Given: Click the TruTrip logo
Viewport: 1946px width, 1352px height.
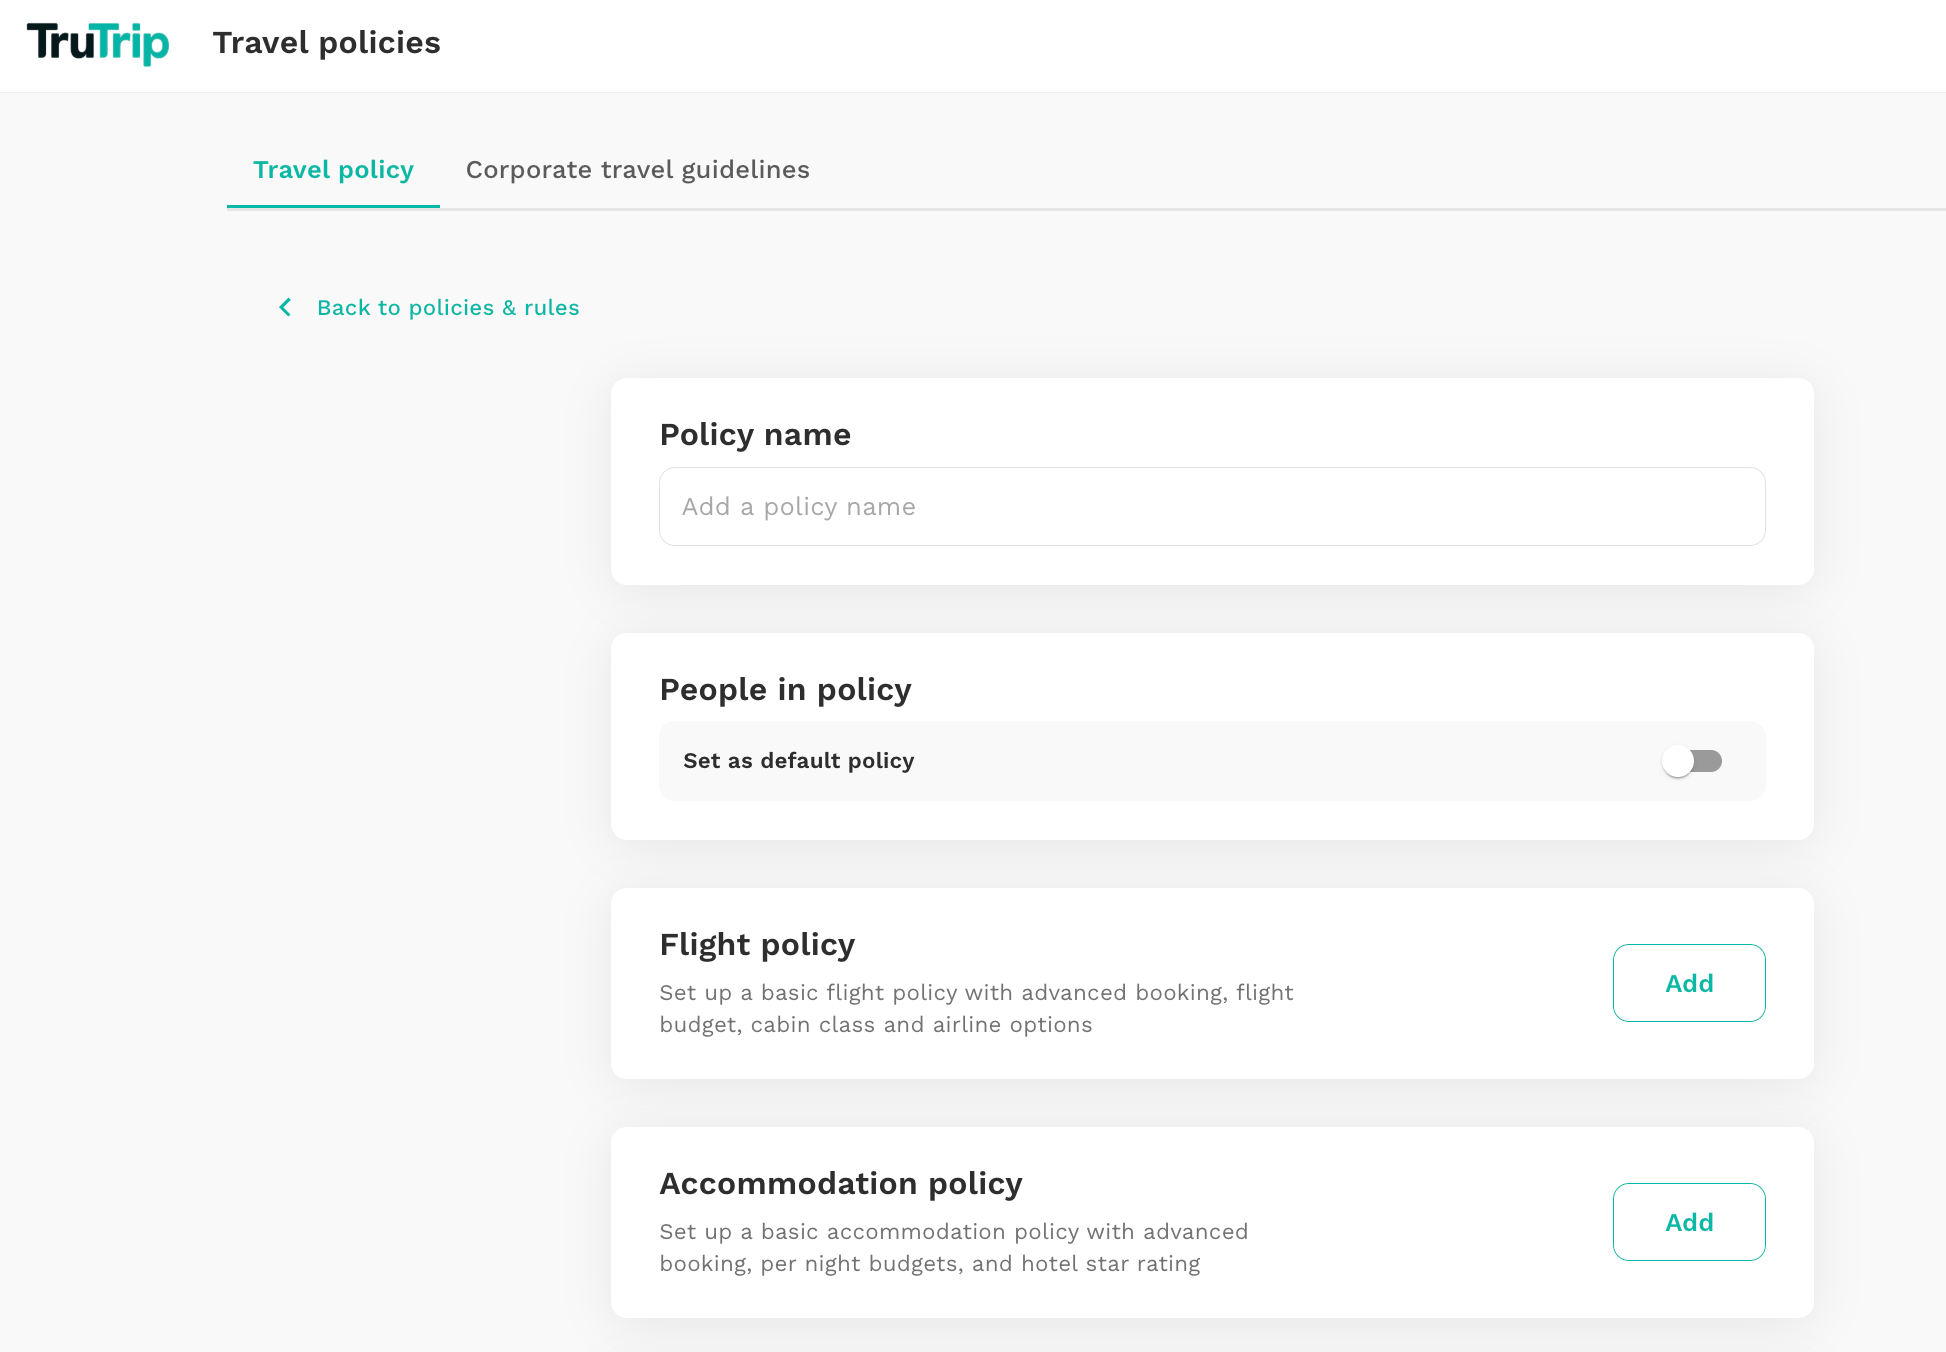Looking at the screenshot, I should click(98, 43).
